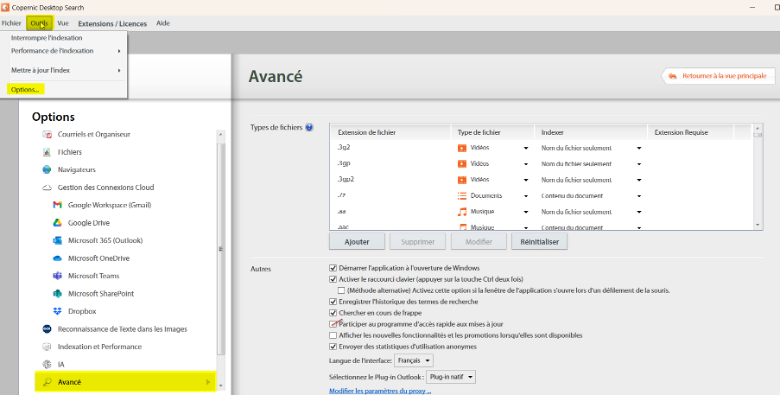Click the IA brain icon

(x=47, y=364)
